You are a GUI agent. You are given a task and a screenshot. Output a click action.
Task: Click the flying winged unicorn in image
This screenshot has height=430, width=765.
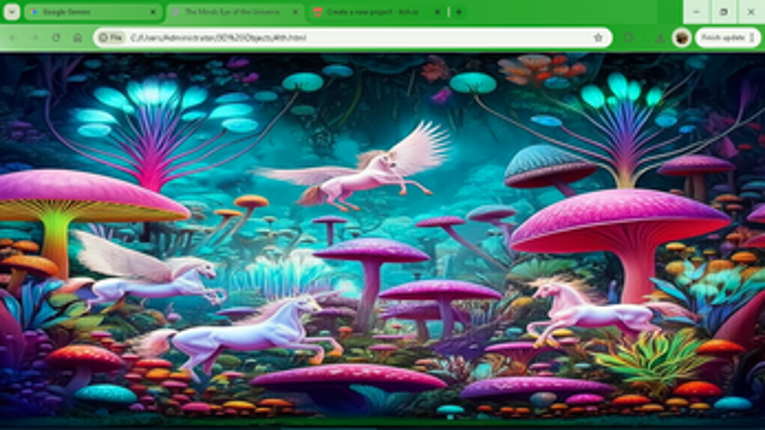click(x=370, y=168)
